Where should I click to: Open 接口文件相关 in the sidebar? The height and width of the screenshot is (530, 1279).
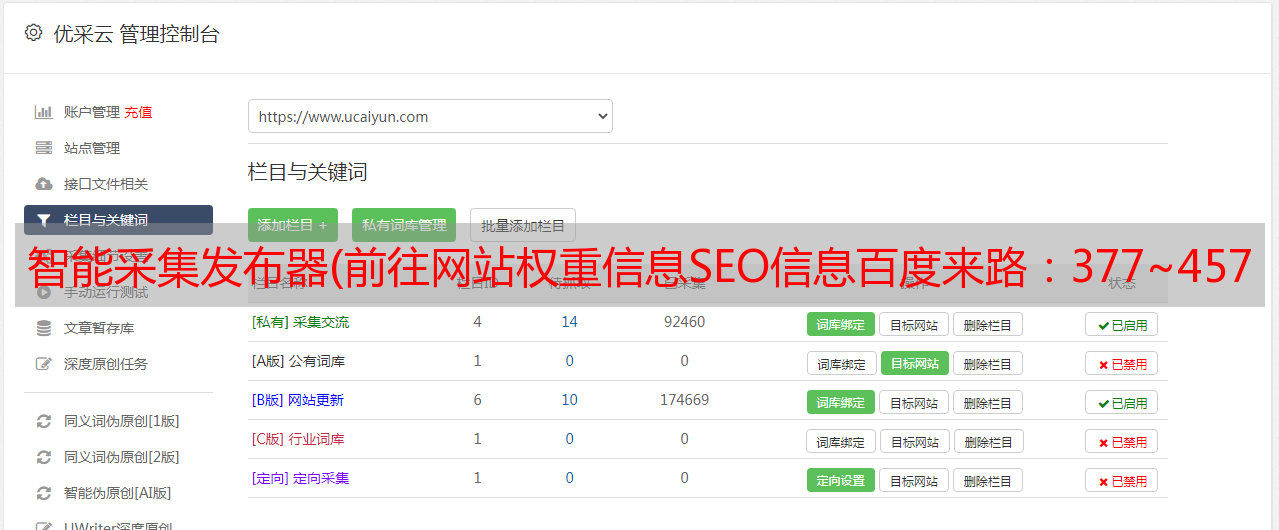tap(106, 184)
